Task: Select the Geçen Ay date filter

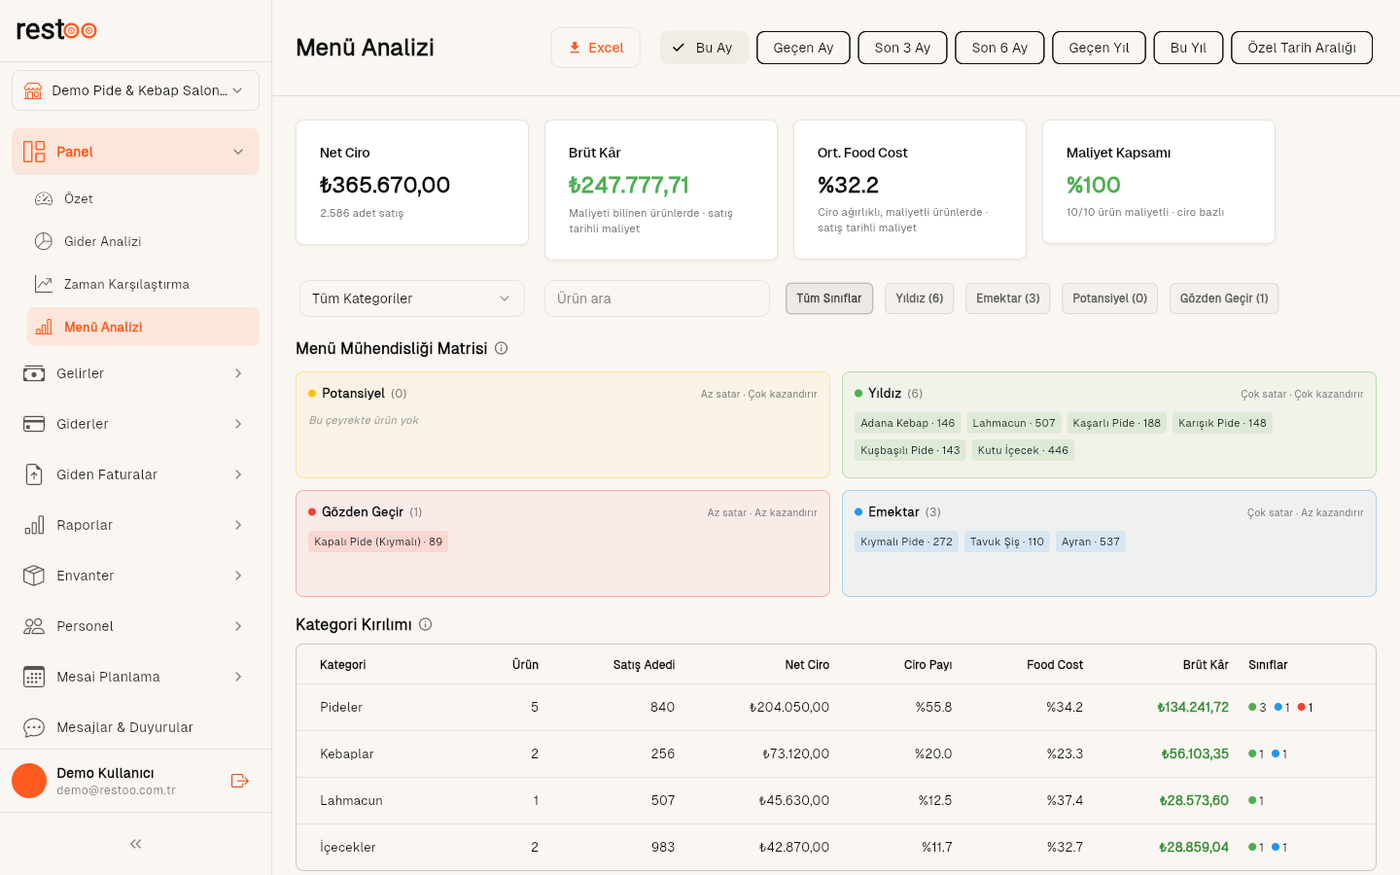Action: point(803,48)
